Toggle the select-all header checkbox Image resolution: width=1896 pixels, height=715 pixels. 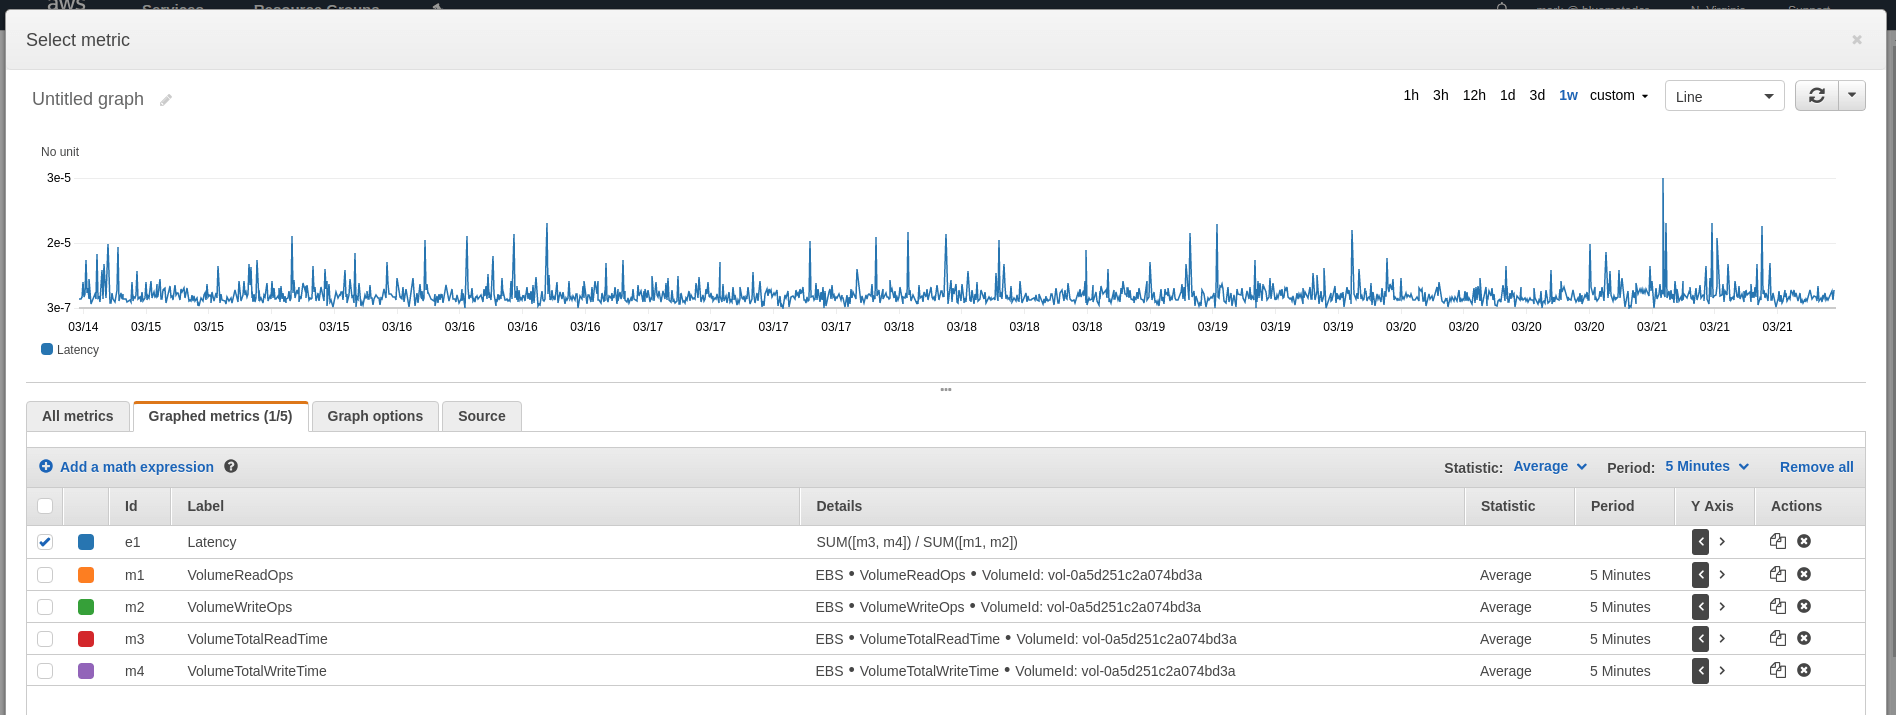click(45, 506)
